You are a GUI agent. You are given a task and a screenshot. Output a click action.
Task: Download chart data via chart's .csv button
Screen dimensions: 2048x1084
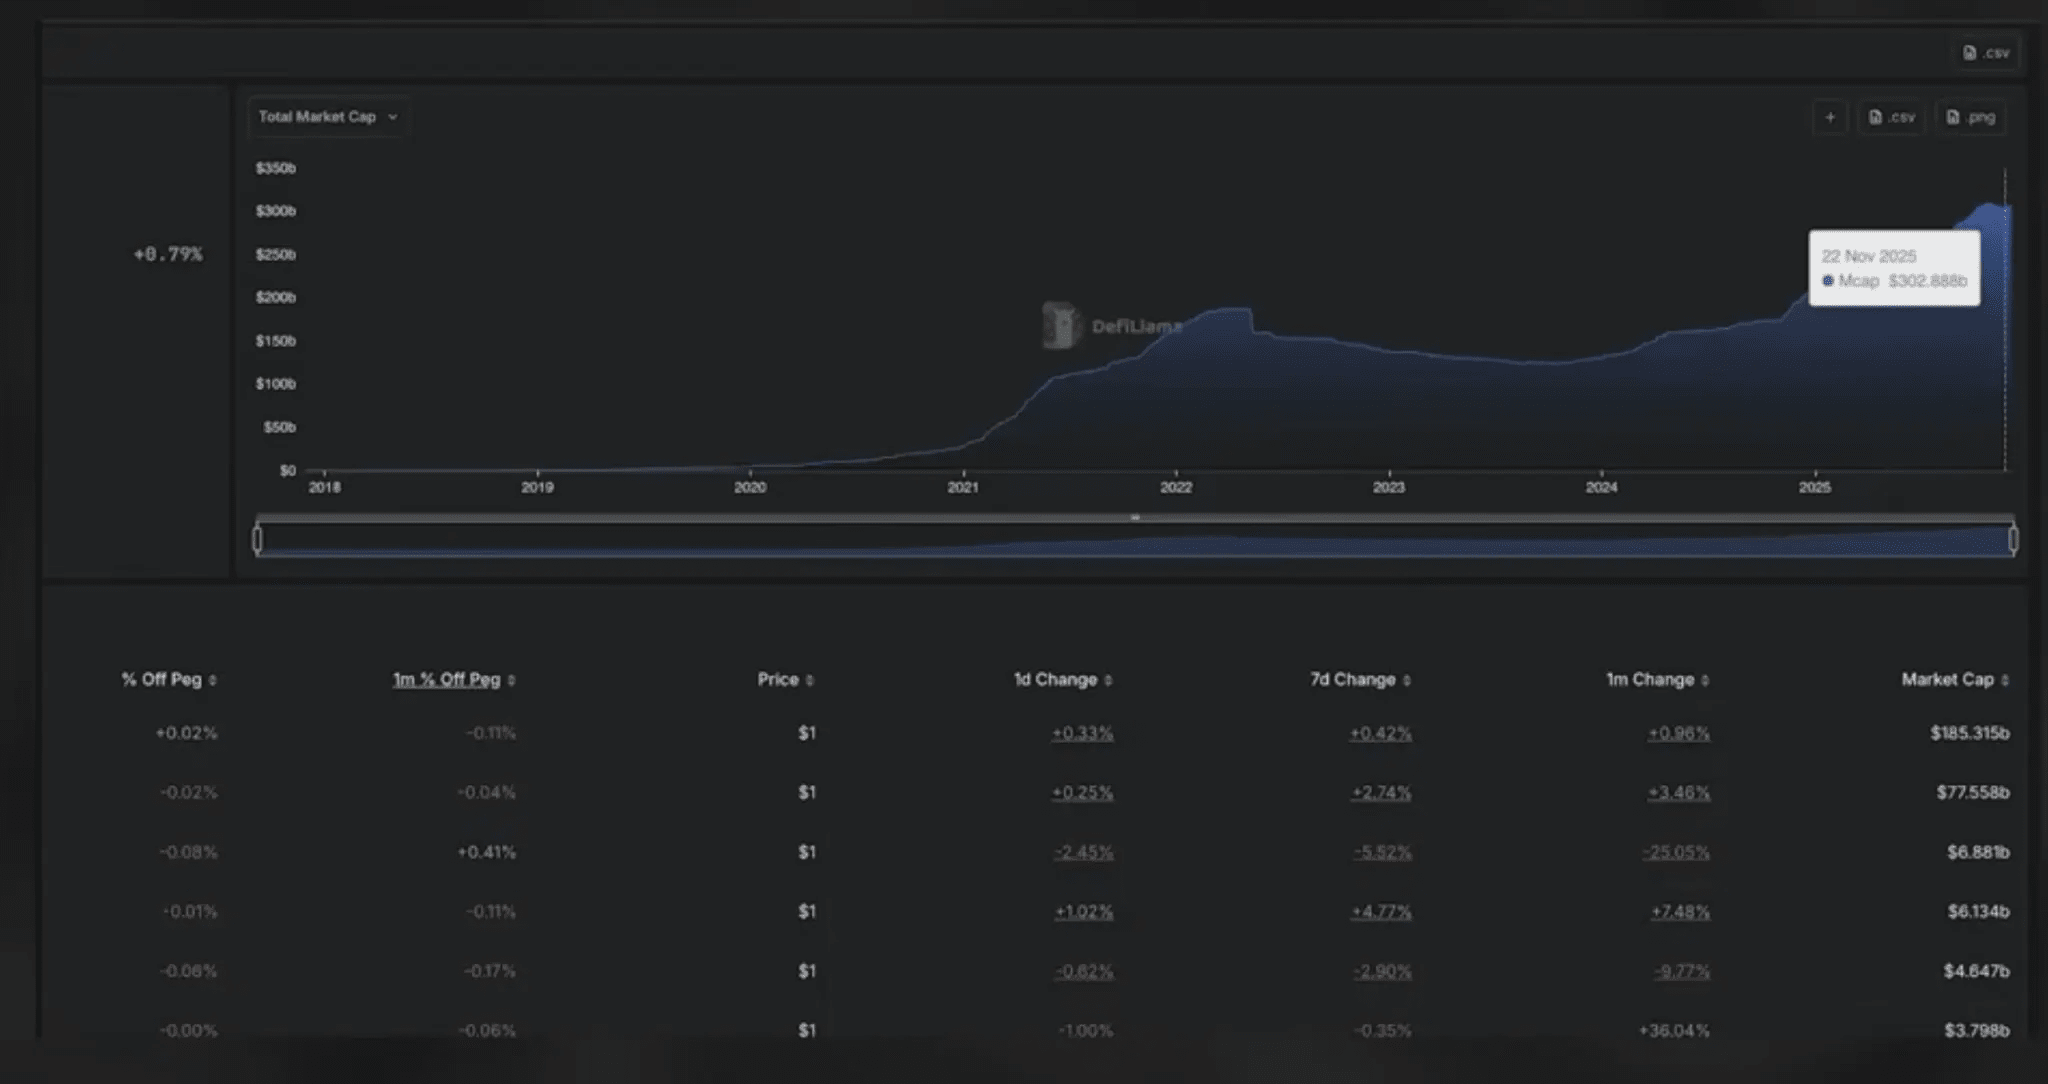coord(1891,117)
